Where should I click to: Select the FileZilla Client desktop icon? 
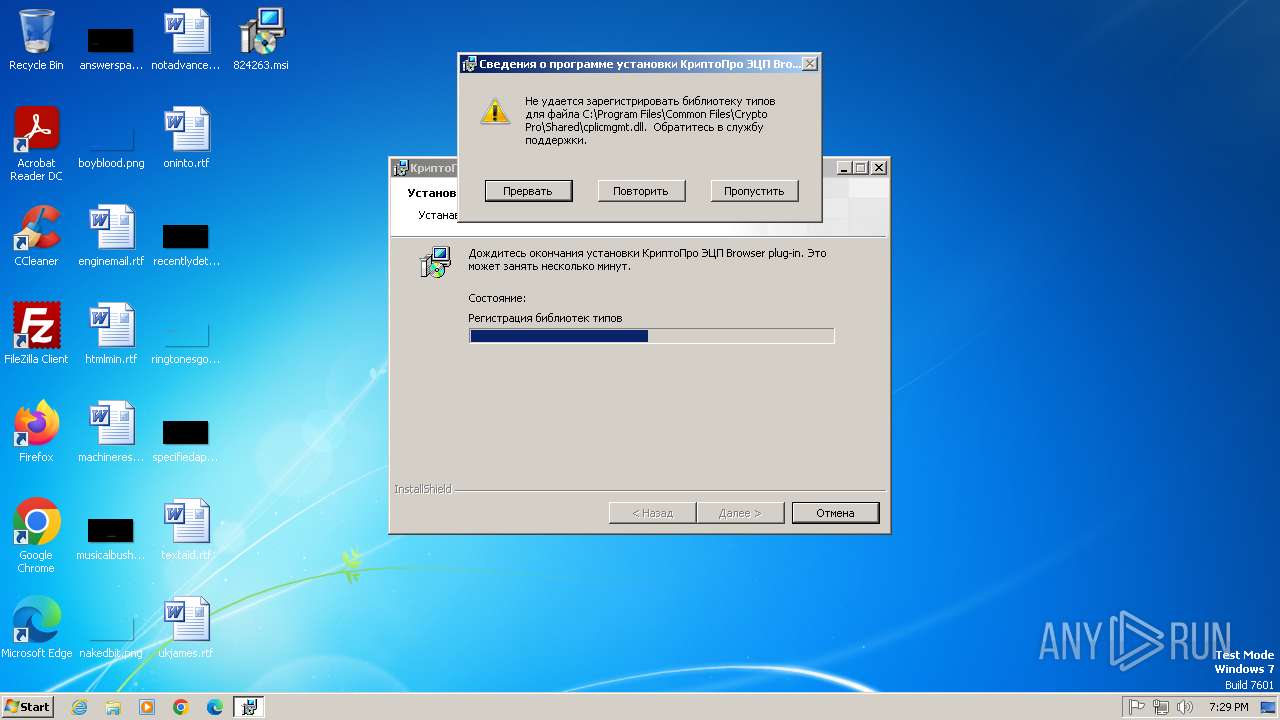(x=36, y=334)
